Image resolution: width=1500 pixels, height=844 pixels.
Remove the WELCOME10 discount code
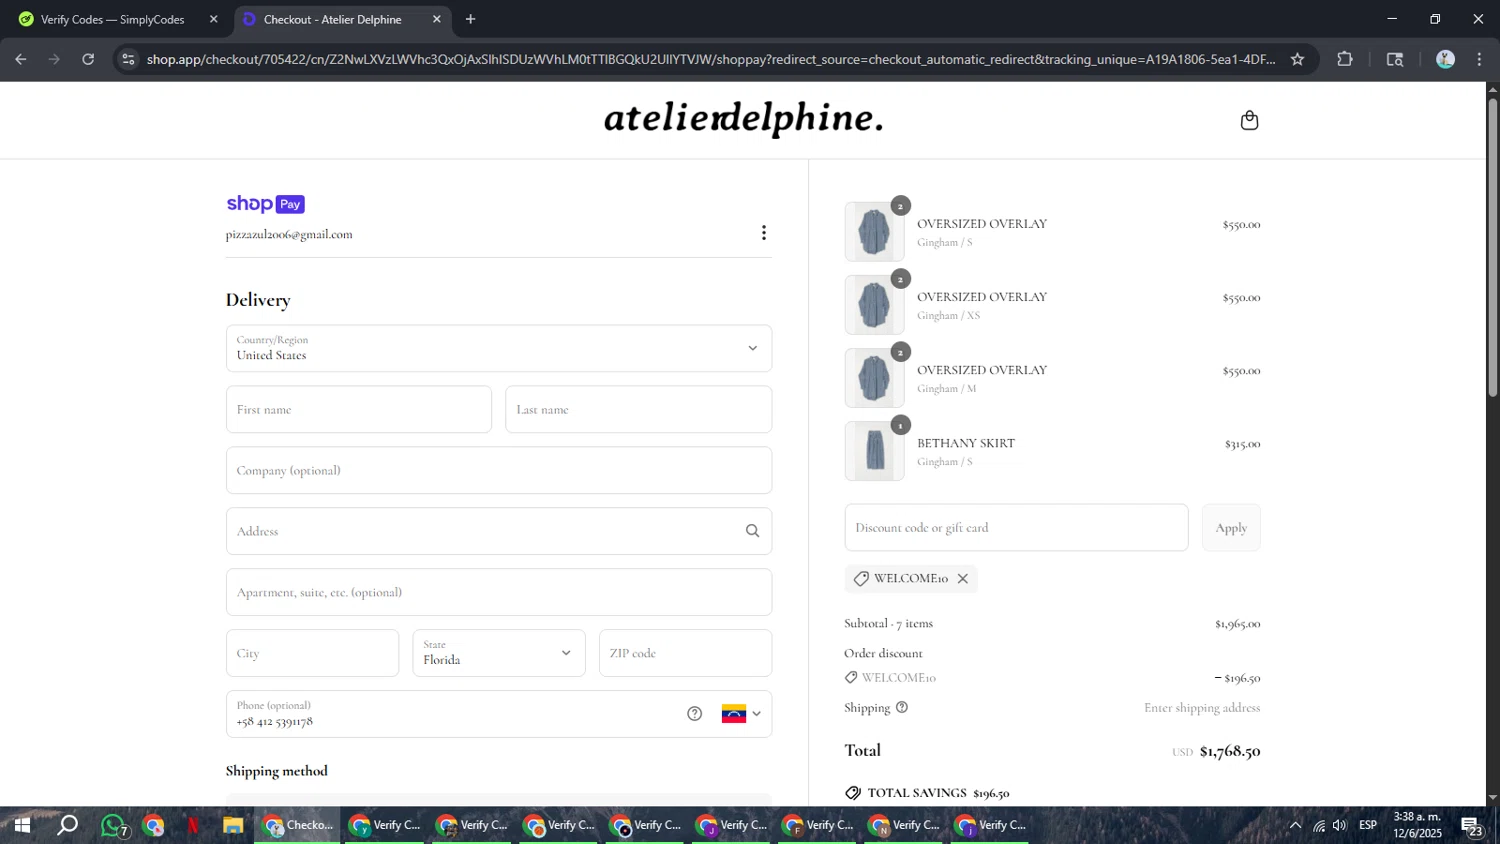point(963,579)
